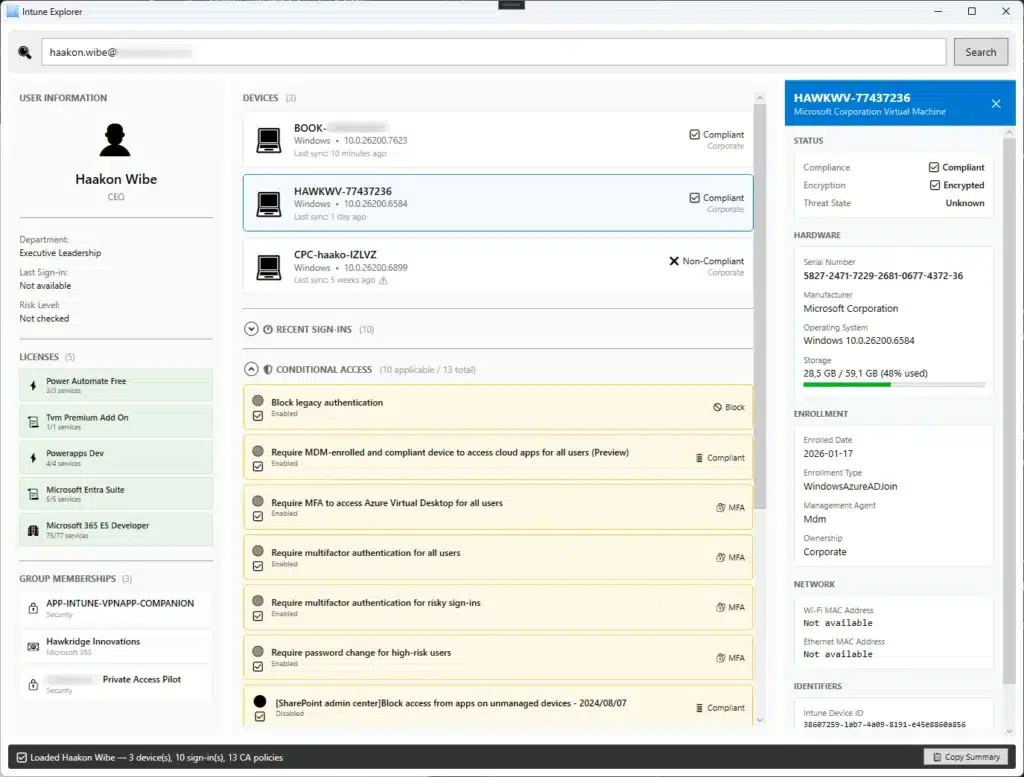Click the Power Automate Free license icon

coord(34,385)
